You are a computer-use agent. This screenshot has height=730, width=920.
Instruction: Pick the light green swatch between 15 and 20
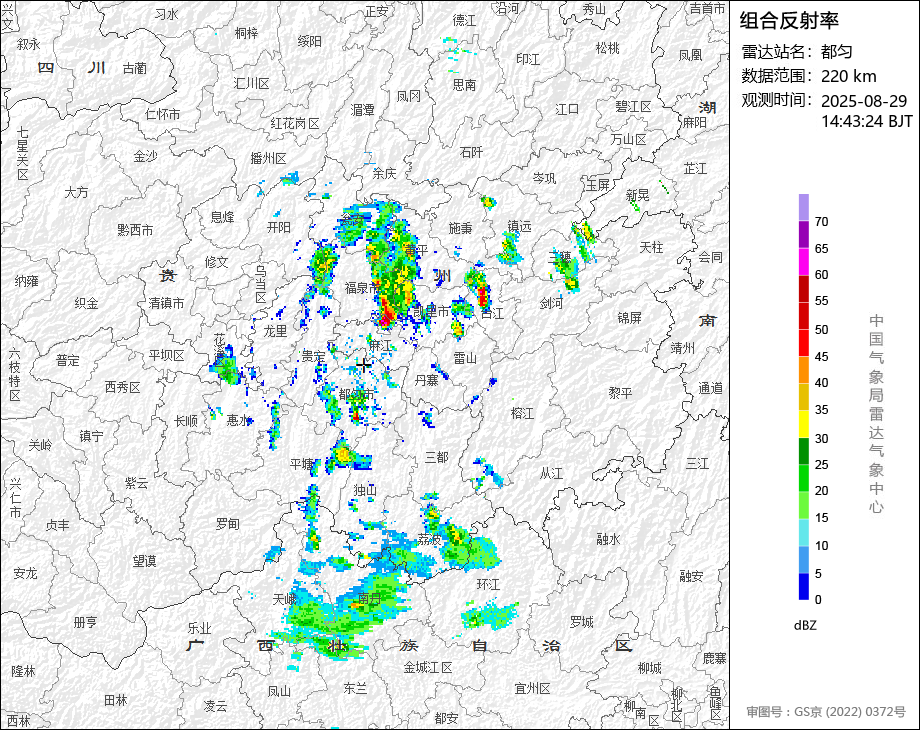tap(804, 505)
